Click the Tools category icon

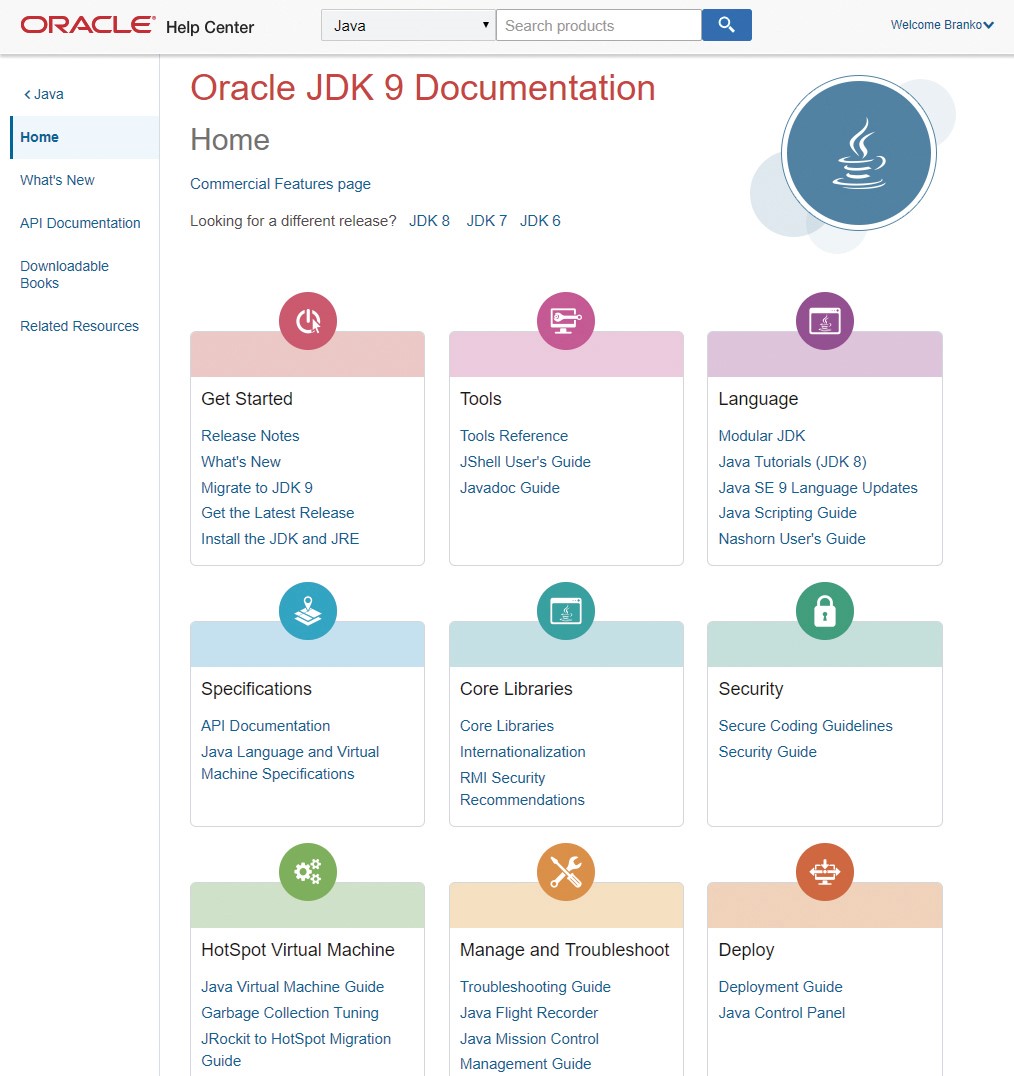(x=566, y=321)
